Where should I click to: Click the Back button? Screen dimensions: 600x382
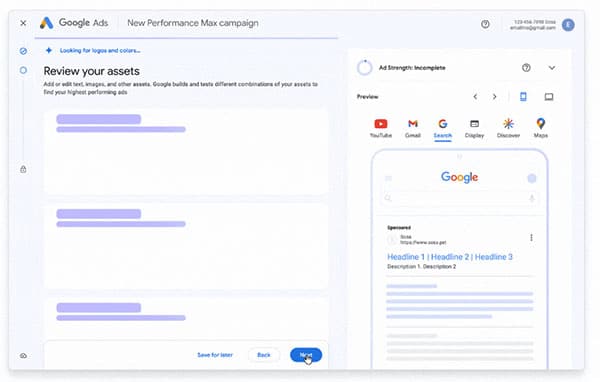pos(264,355)
